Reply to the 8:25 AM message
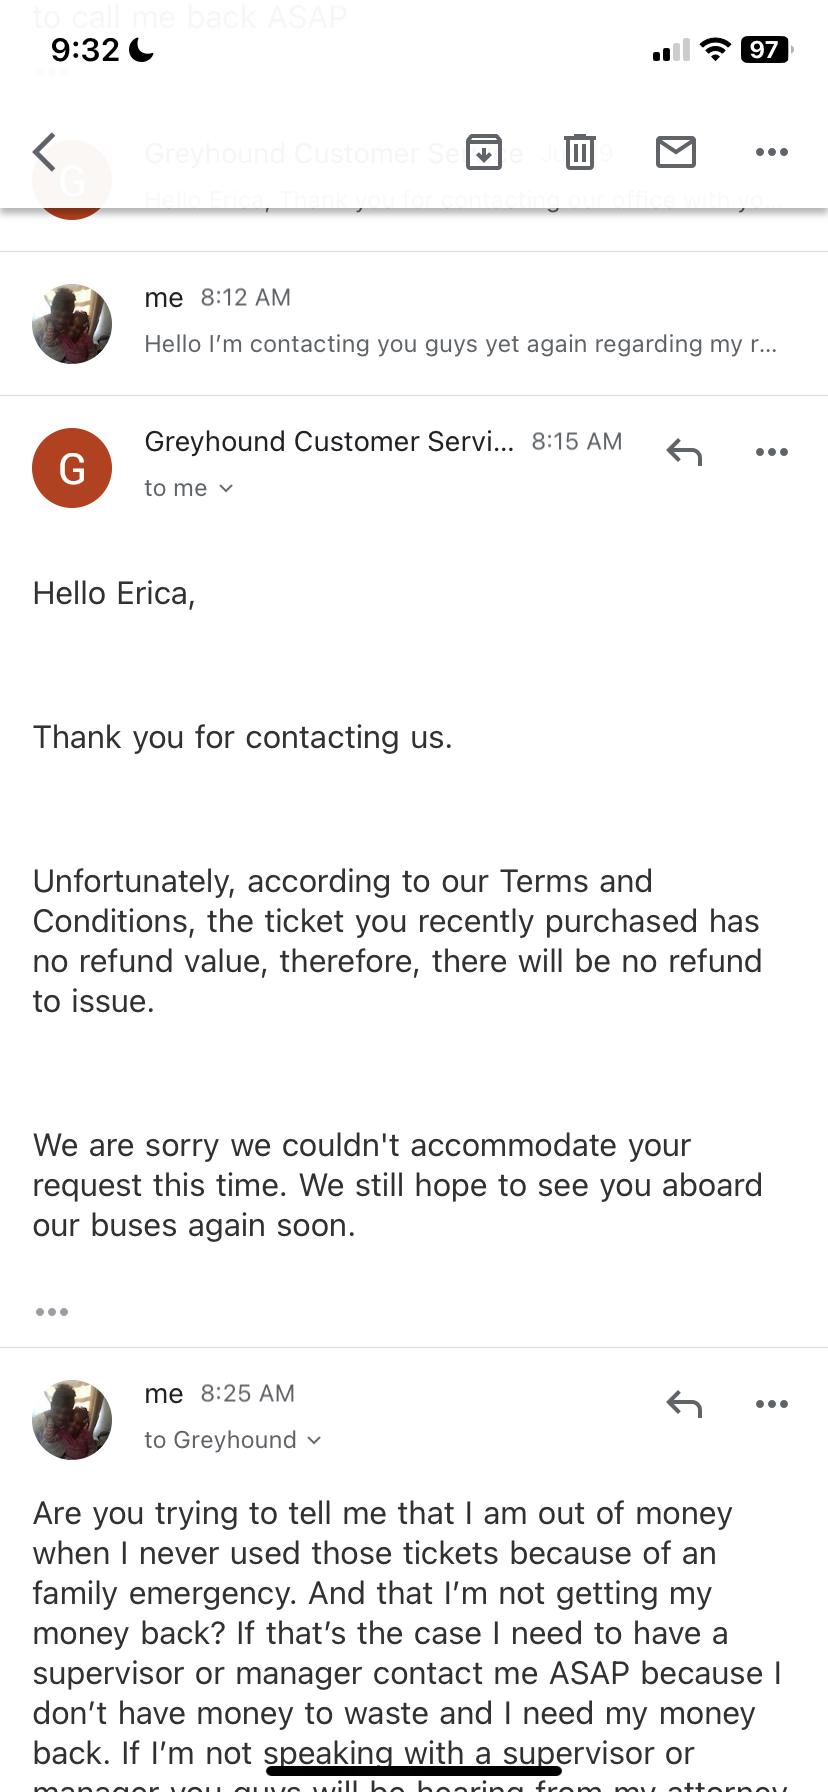Image resolution: width=828 pixels, height=1792 pixels. 684,1404
